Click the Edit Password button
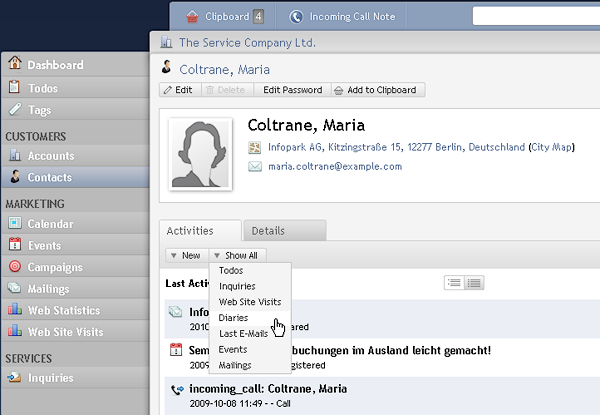 click(x=293, y=90)
